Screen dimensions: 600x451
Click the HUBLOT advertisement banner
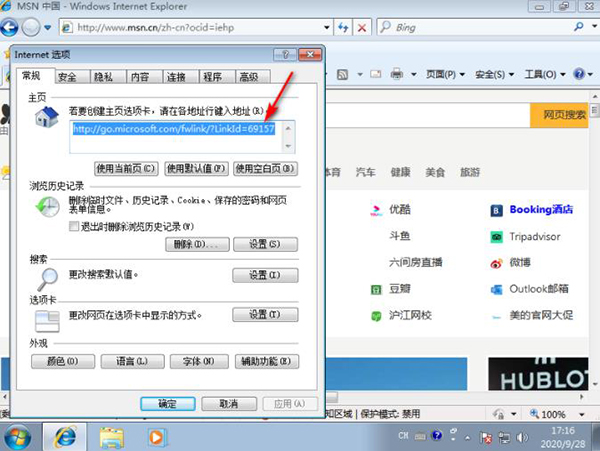click(x=538, y=374)
